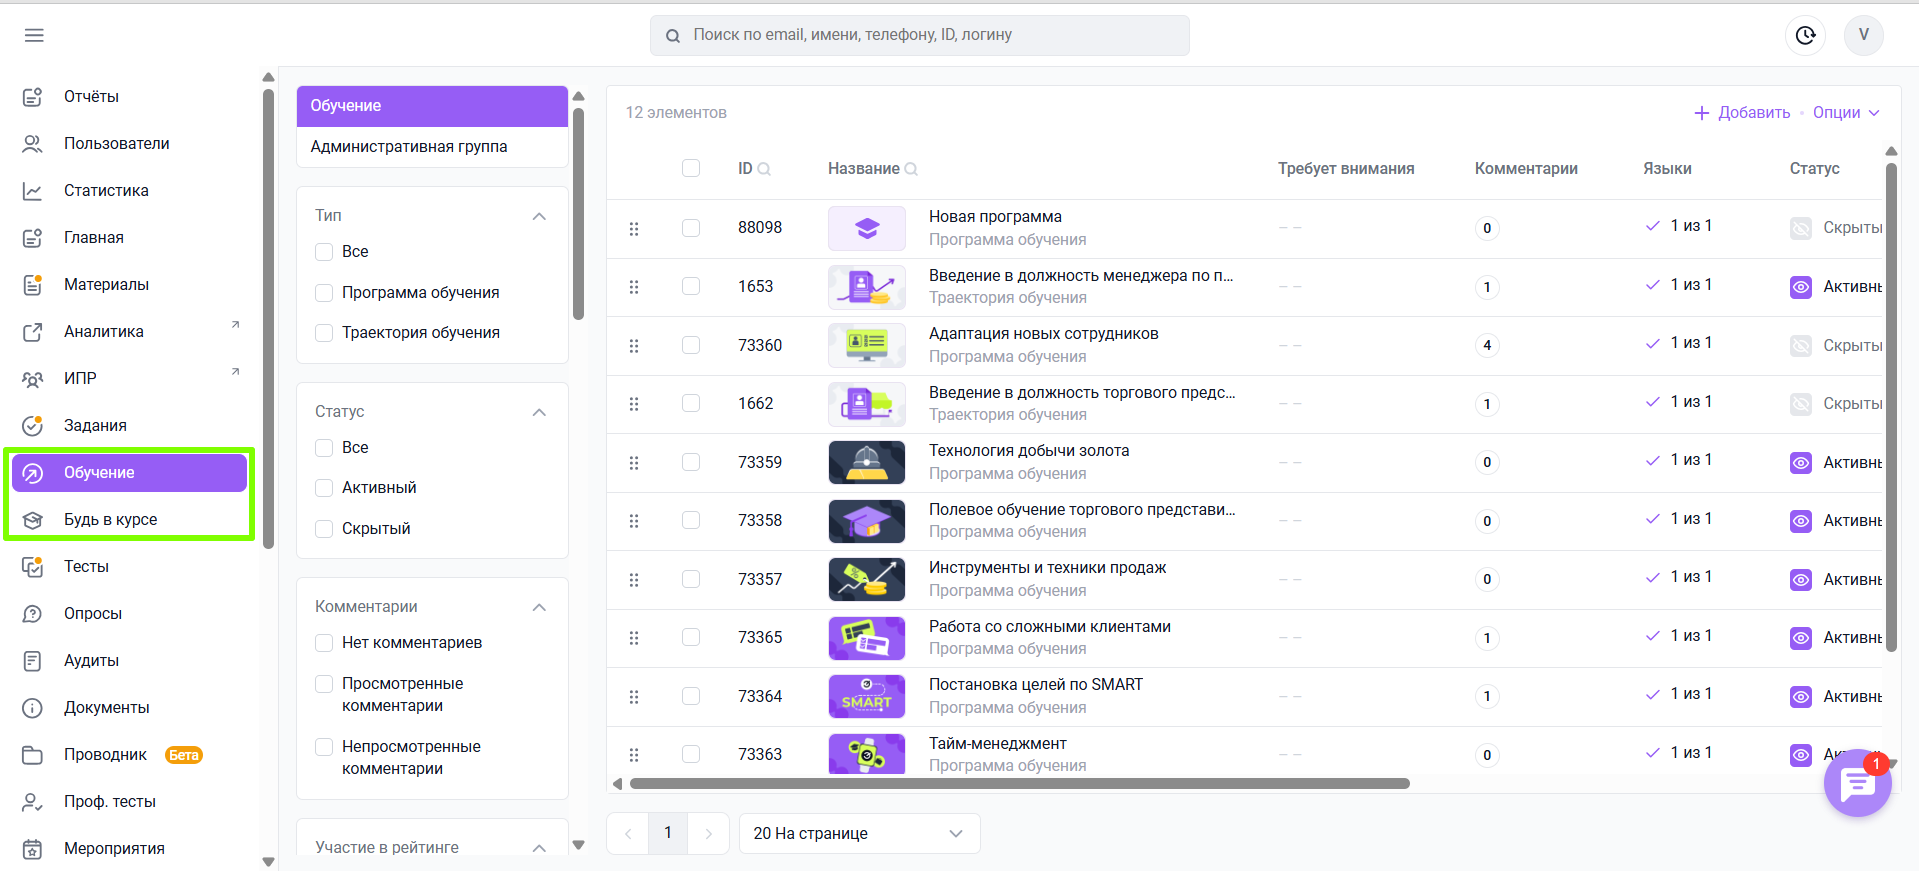Go to Главная in the sidebar
1919x871 pixels.
pyautogui.click(x=94, y=238)
